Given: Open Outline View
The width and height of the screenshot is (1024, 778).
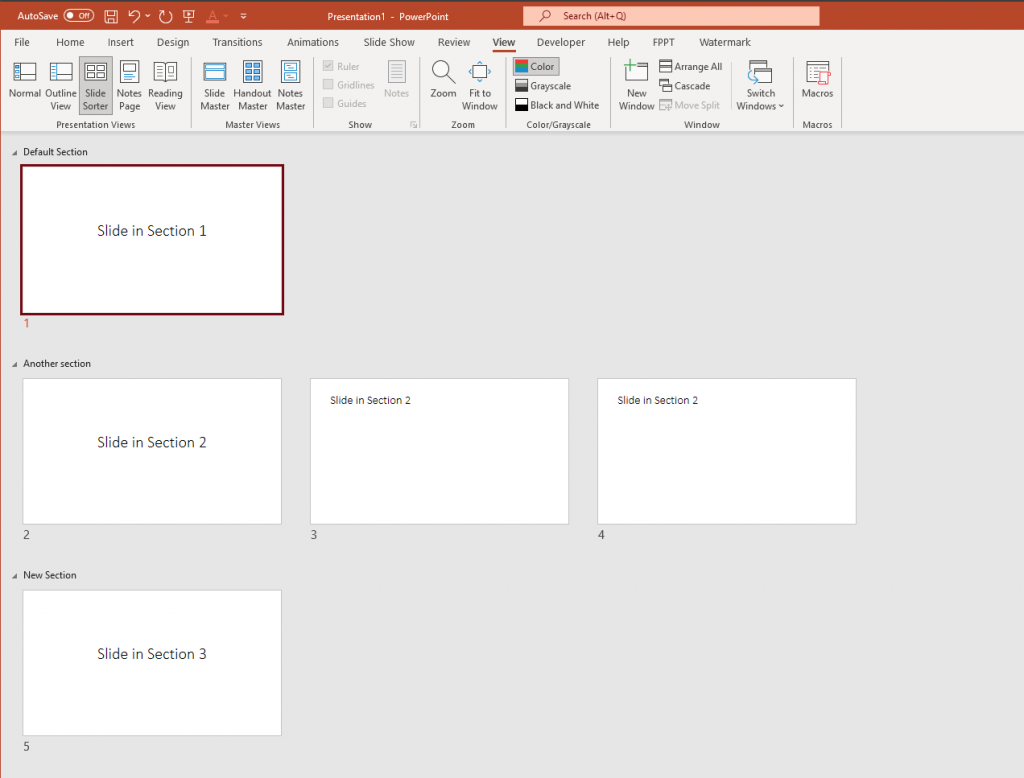Looking at the screenshot, I should pyautogui.click(x=60, y=85).
